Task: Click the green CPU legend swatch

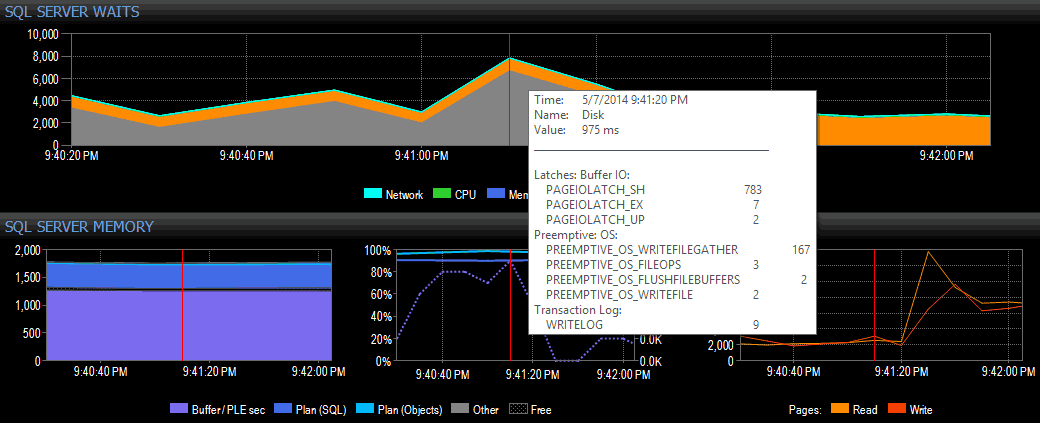Action: [x=441, y=194]
